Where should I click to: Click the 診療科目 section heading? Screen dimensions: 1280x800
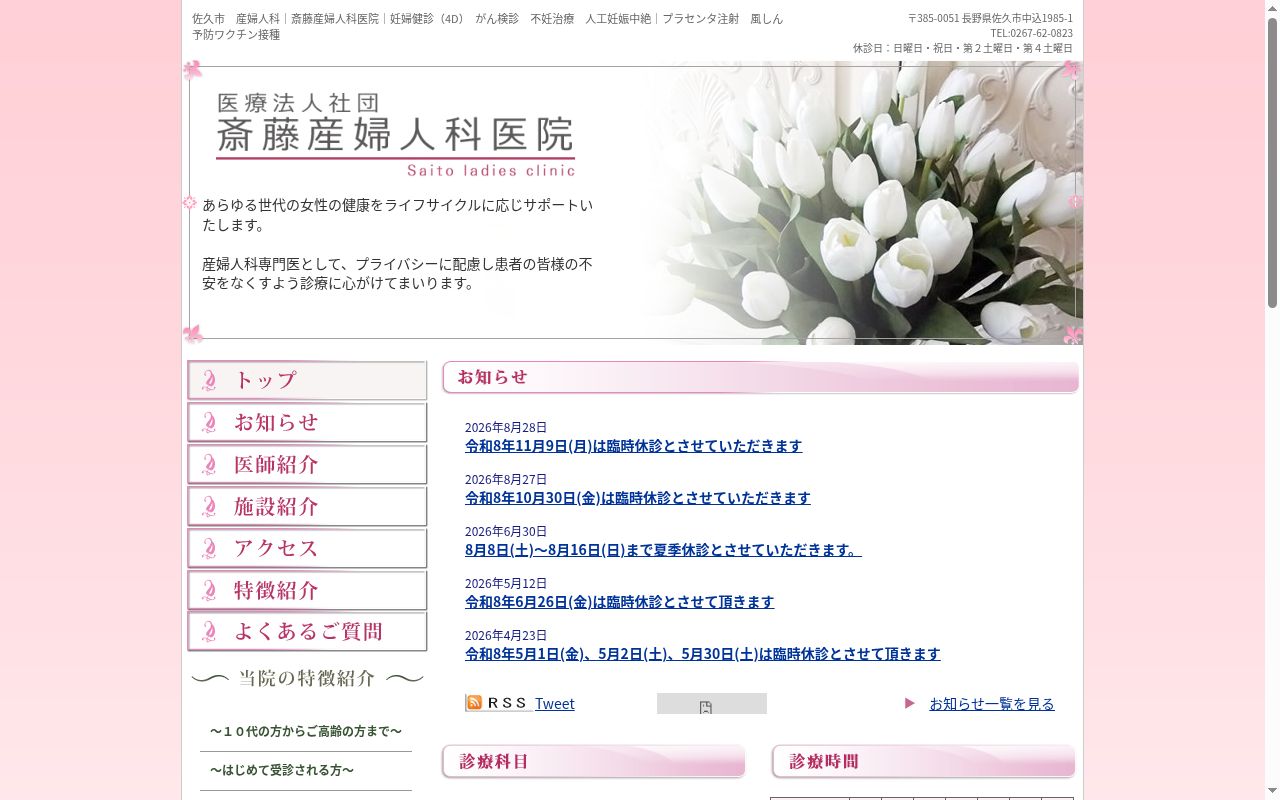point(594,762)
